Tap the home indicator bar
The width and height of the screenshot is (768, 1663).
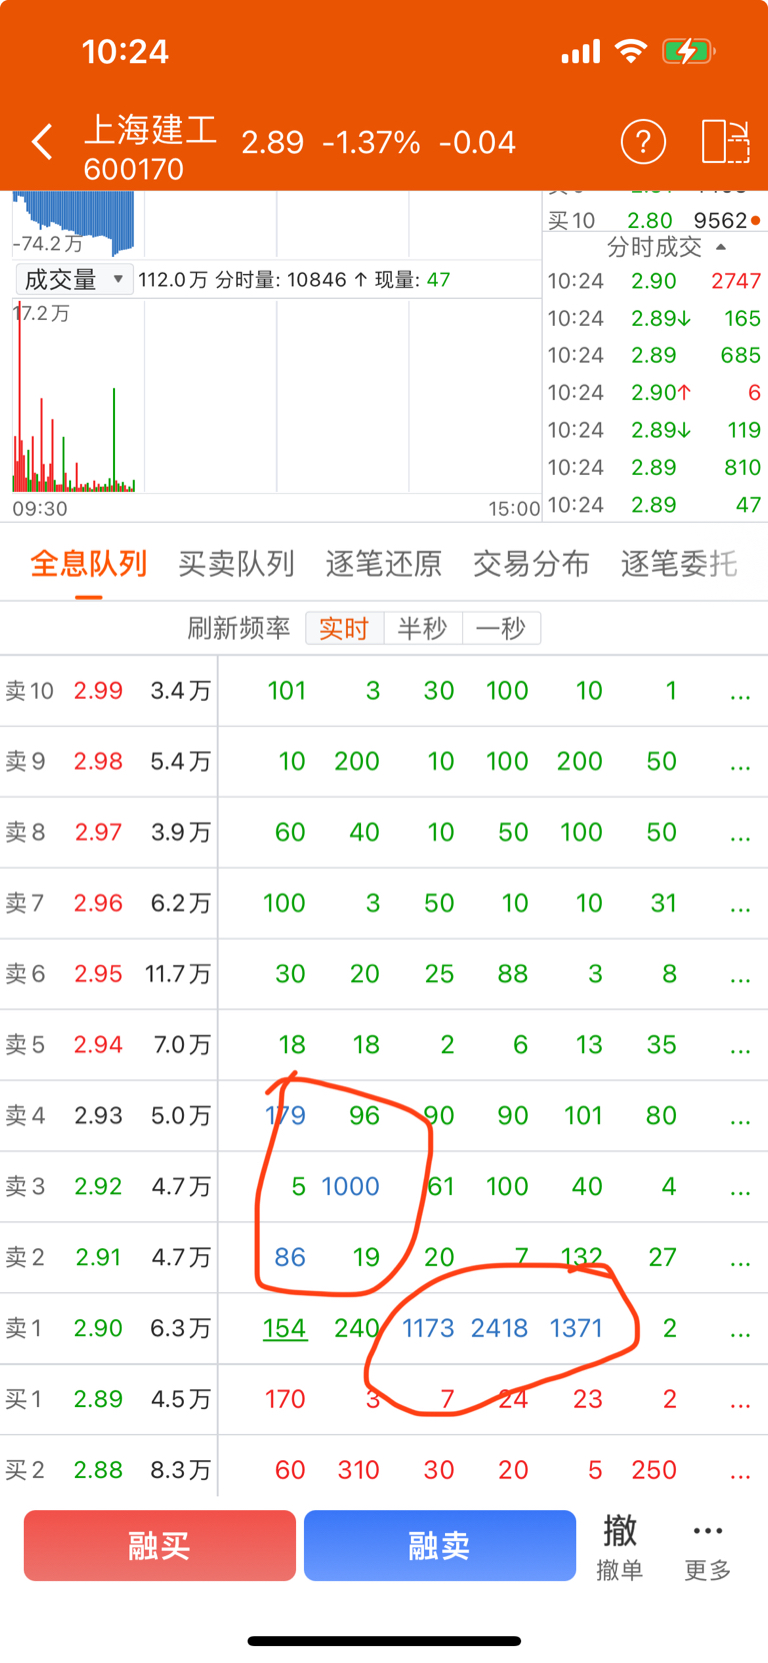tap(384, 1641)
